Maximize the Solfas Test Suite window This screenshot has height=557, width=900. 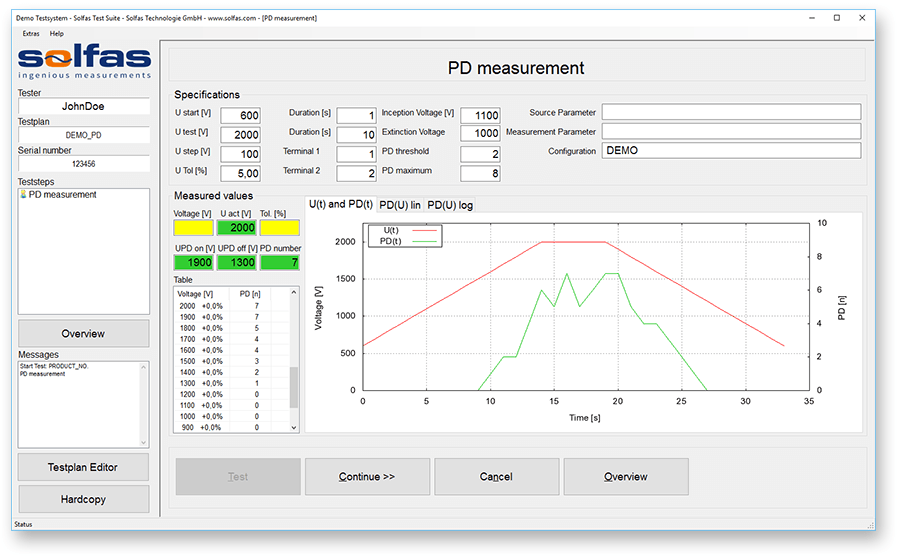coord(837,18)
